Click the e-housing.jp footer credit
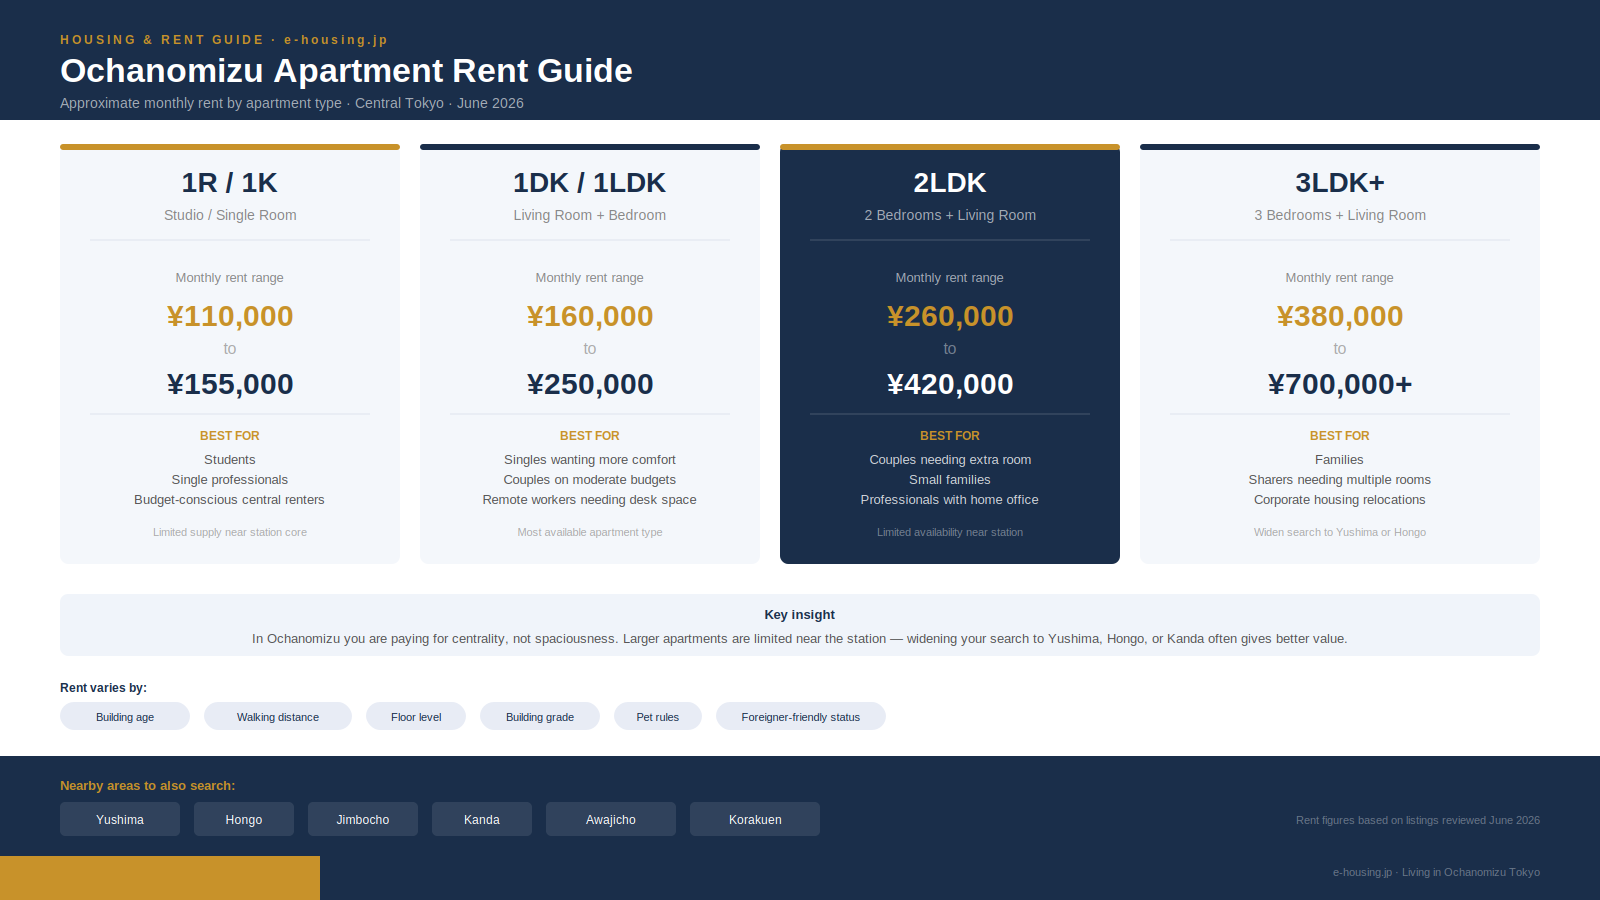This screenshot has height=900, width=1600. coord(1436,872)
